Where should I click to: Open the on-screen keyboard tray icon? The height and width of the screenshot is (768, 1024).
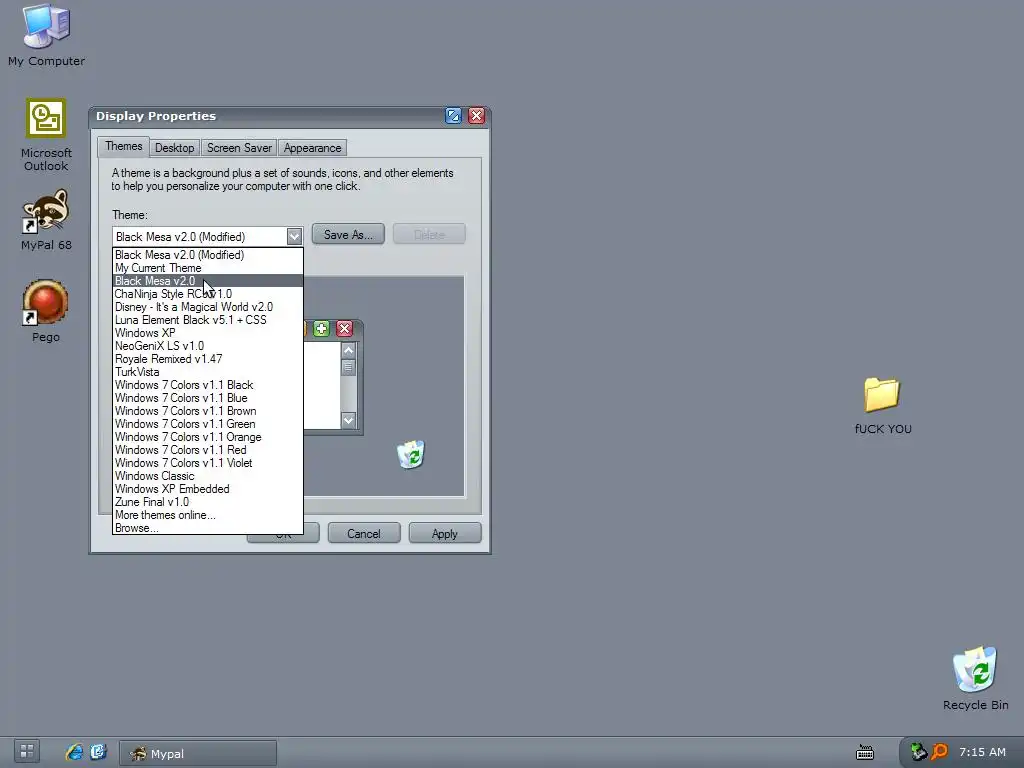[865, 753]
